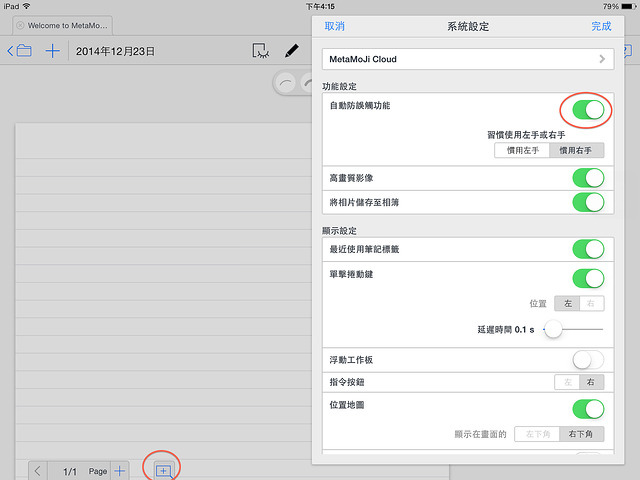Set 單擊捲動鍵 位置 to 左
Screen dimensions: 640x480
[567, 304]
